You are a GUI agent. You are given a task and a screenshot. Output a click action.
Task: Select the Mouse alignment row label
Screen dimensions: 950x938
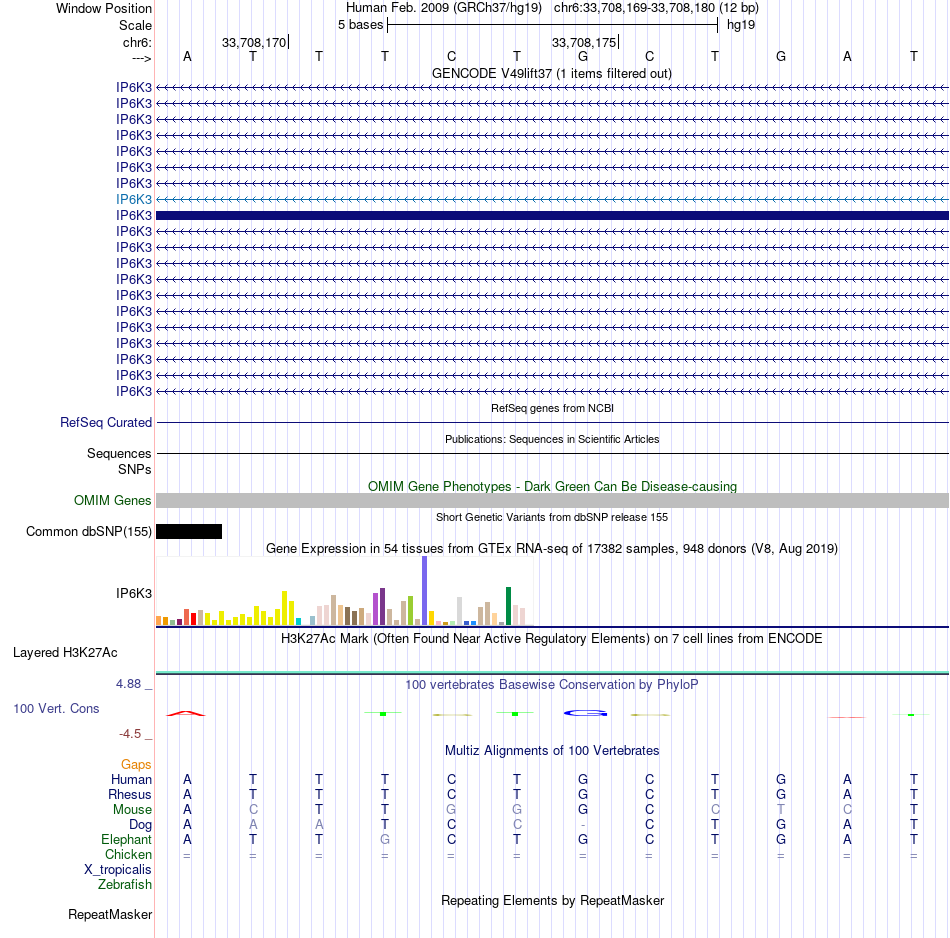pos(132,810)
